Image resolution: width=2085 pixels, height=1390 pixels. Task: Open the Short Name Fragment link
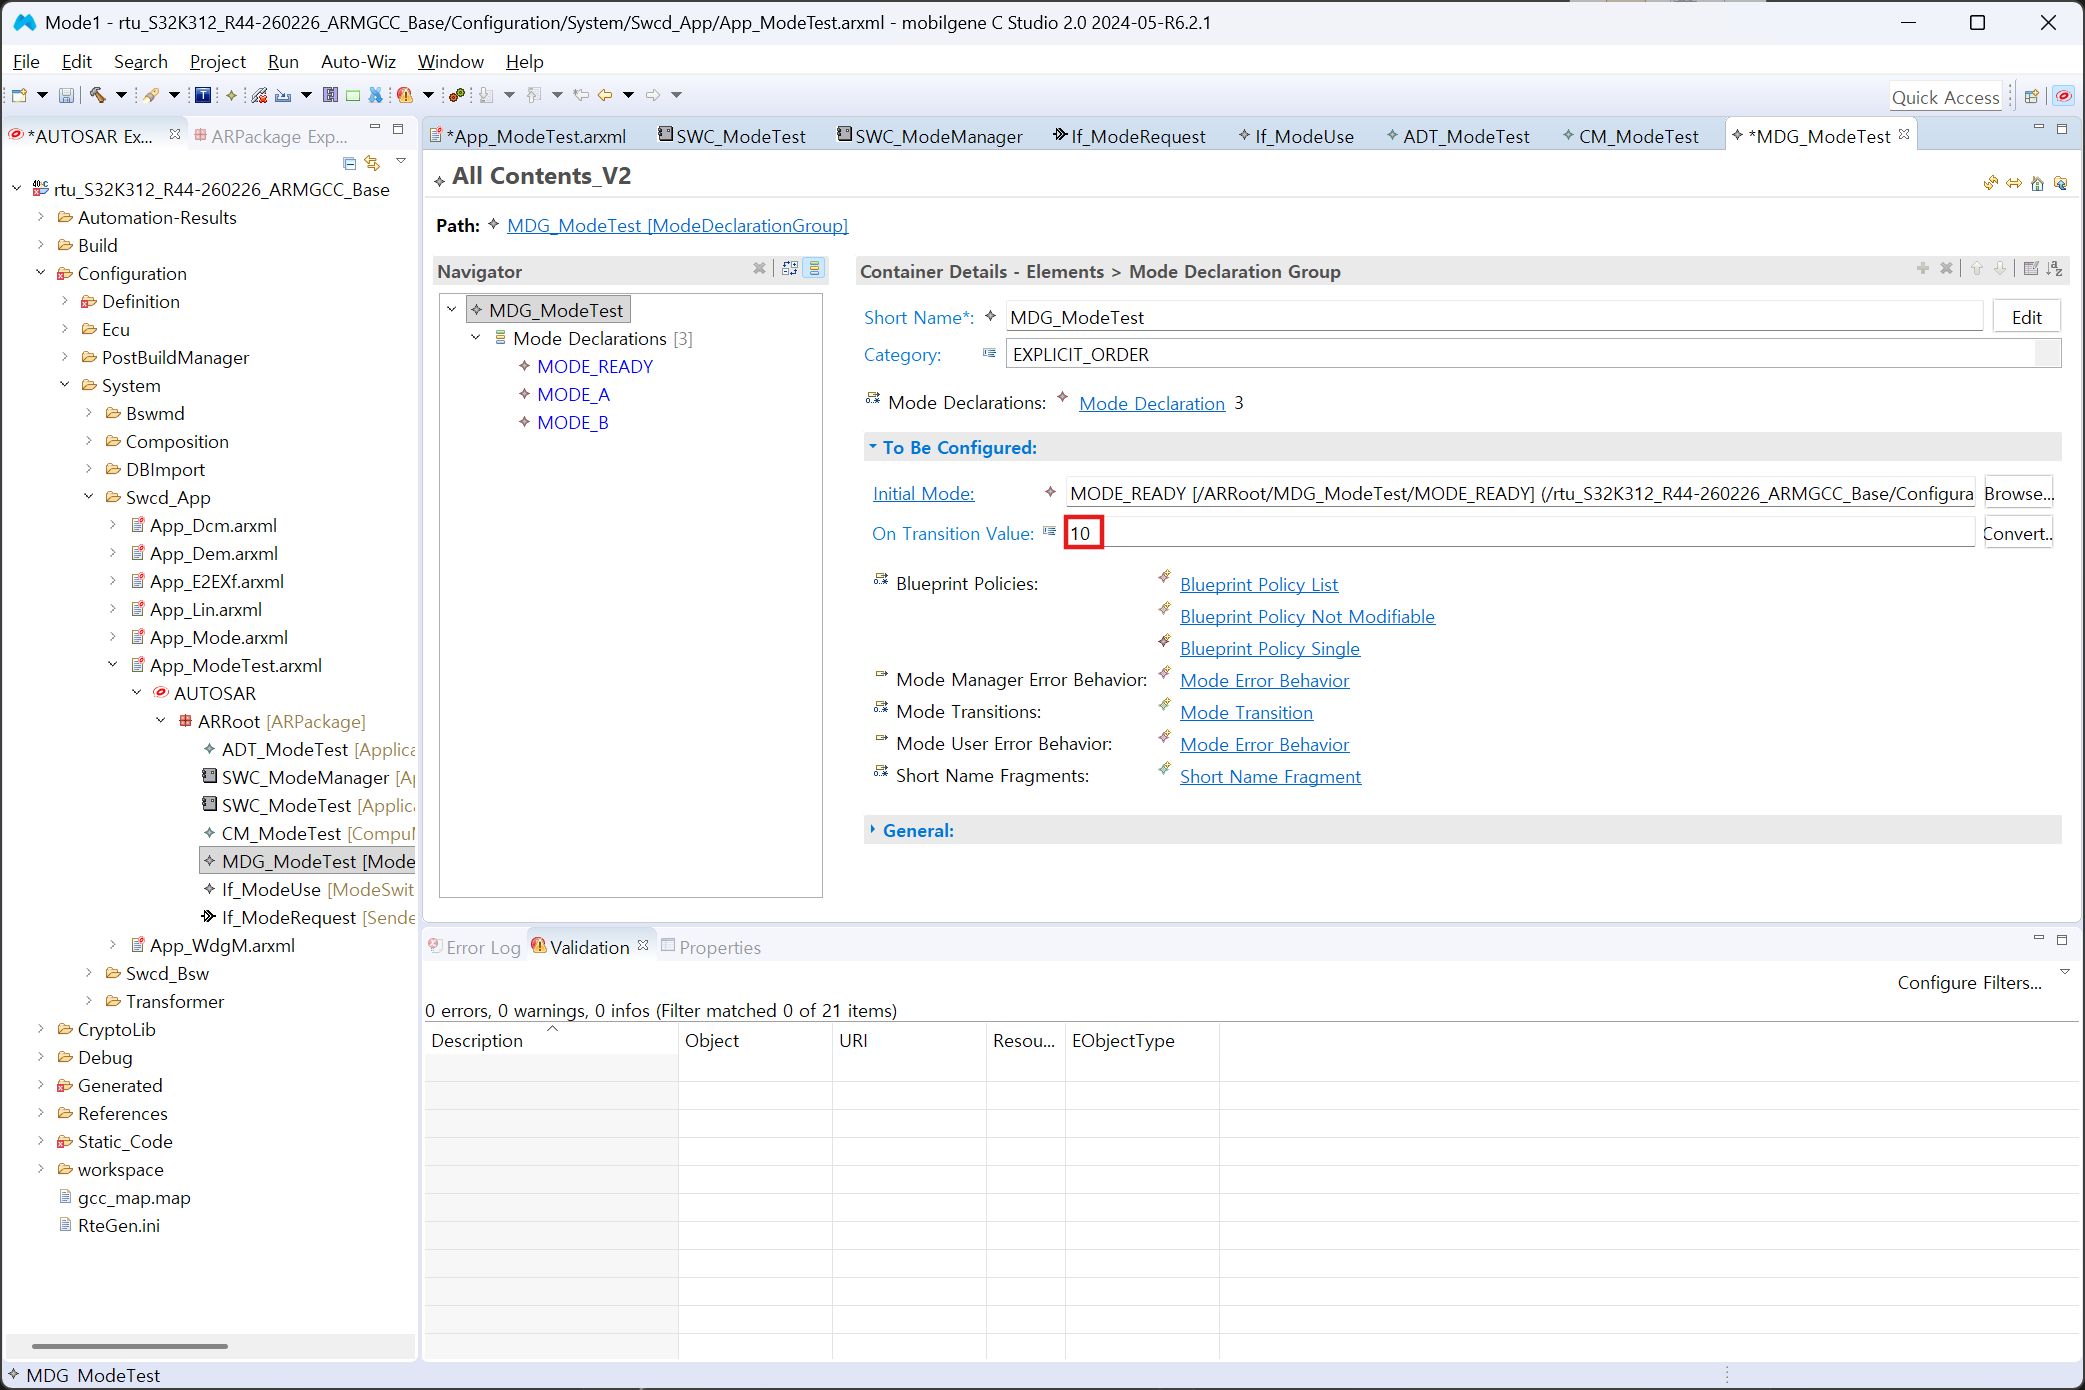(1270, 776)
